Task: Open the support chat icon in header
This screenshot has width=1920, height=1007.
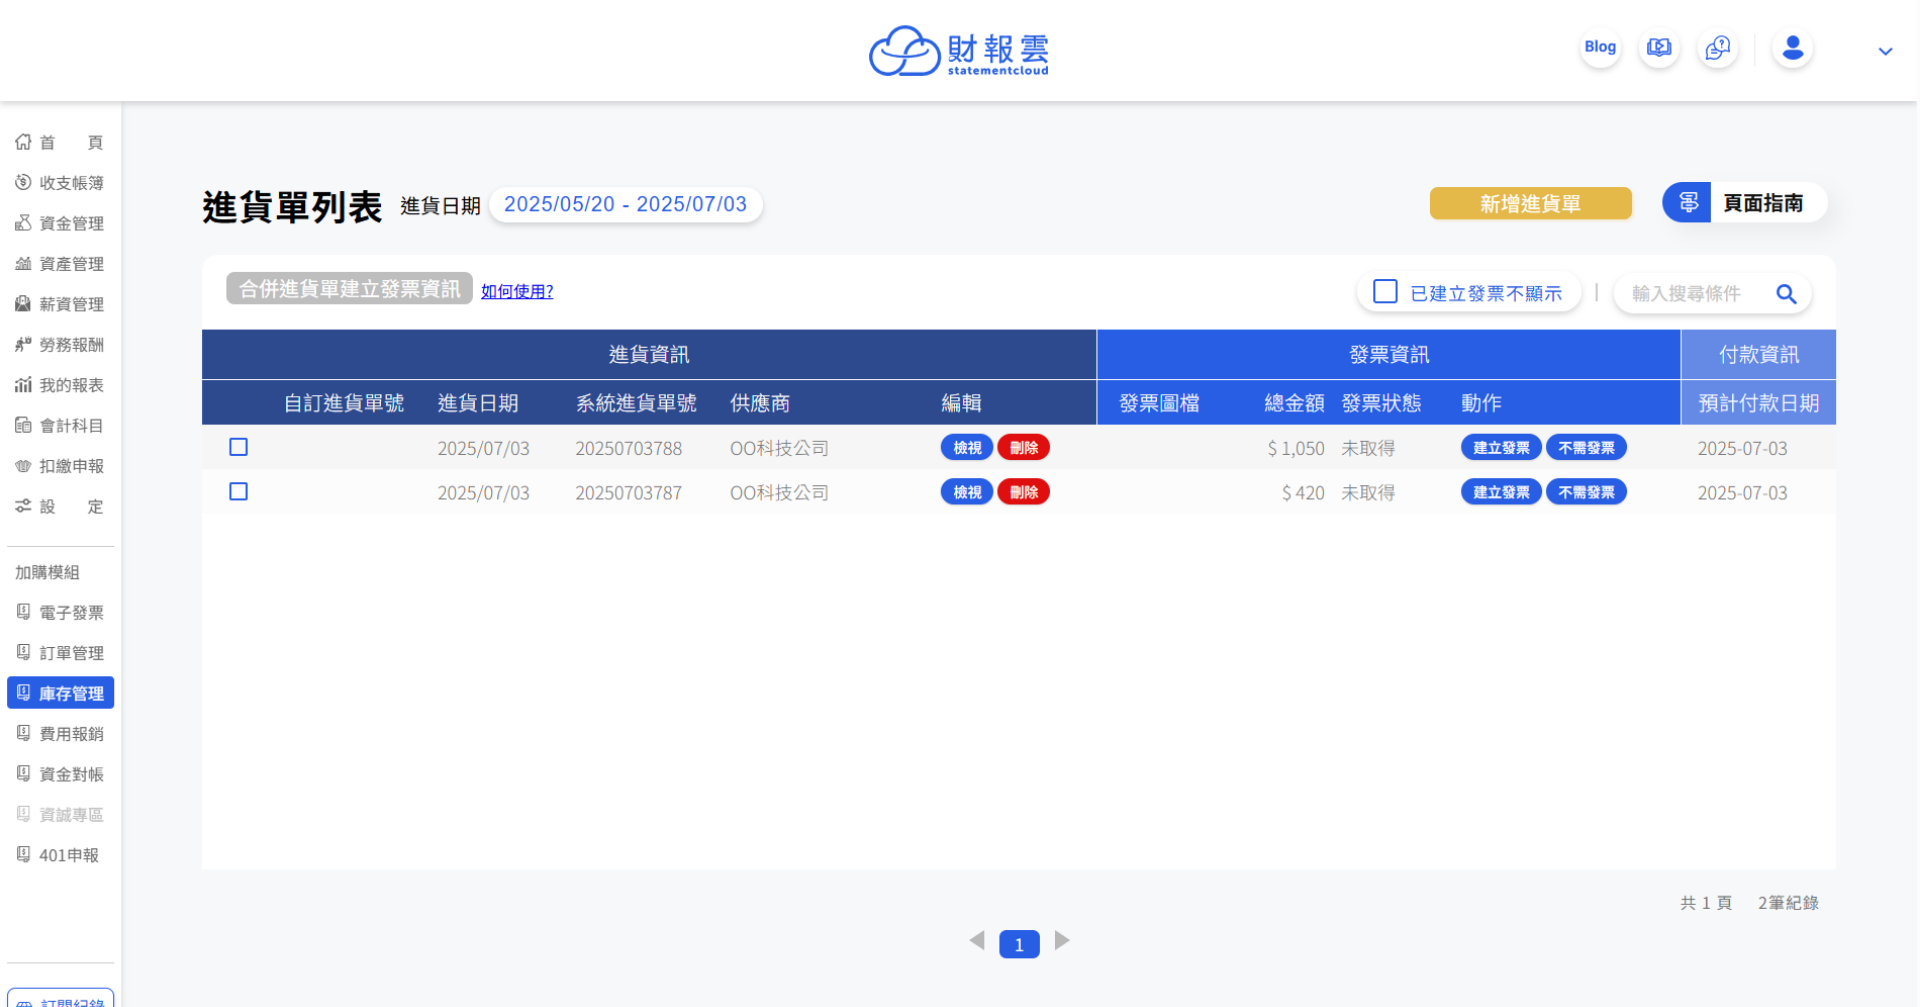Action: point(1718,48)
